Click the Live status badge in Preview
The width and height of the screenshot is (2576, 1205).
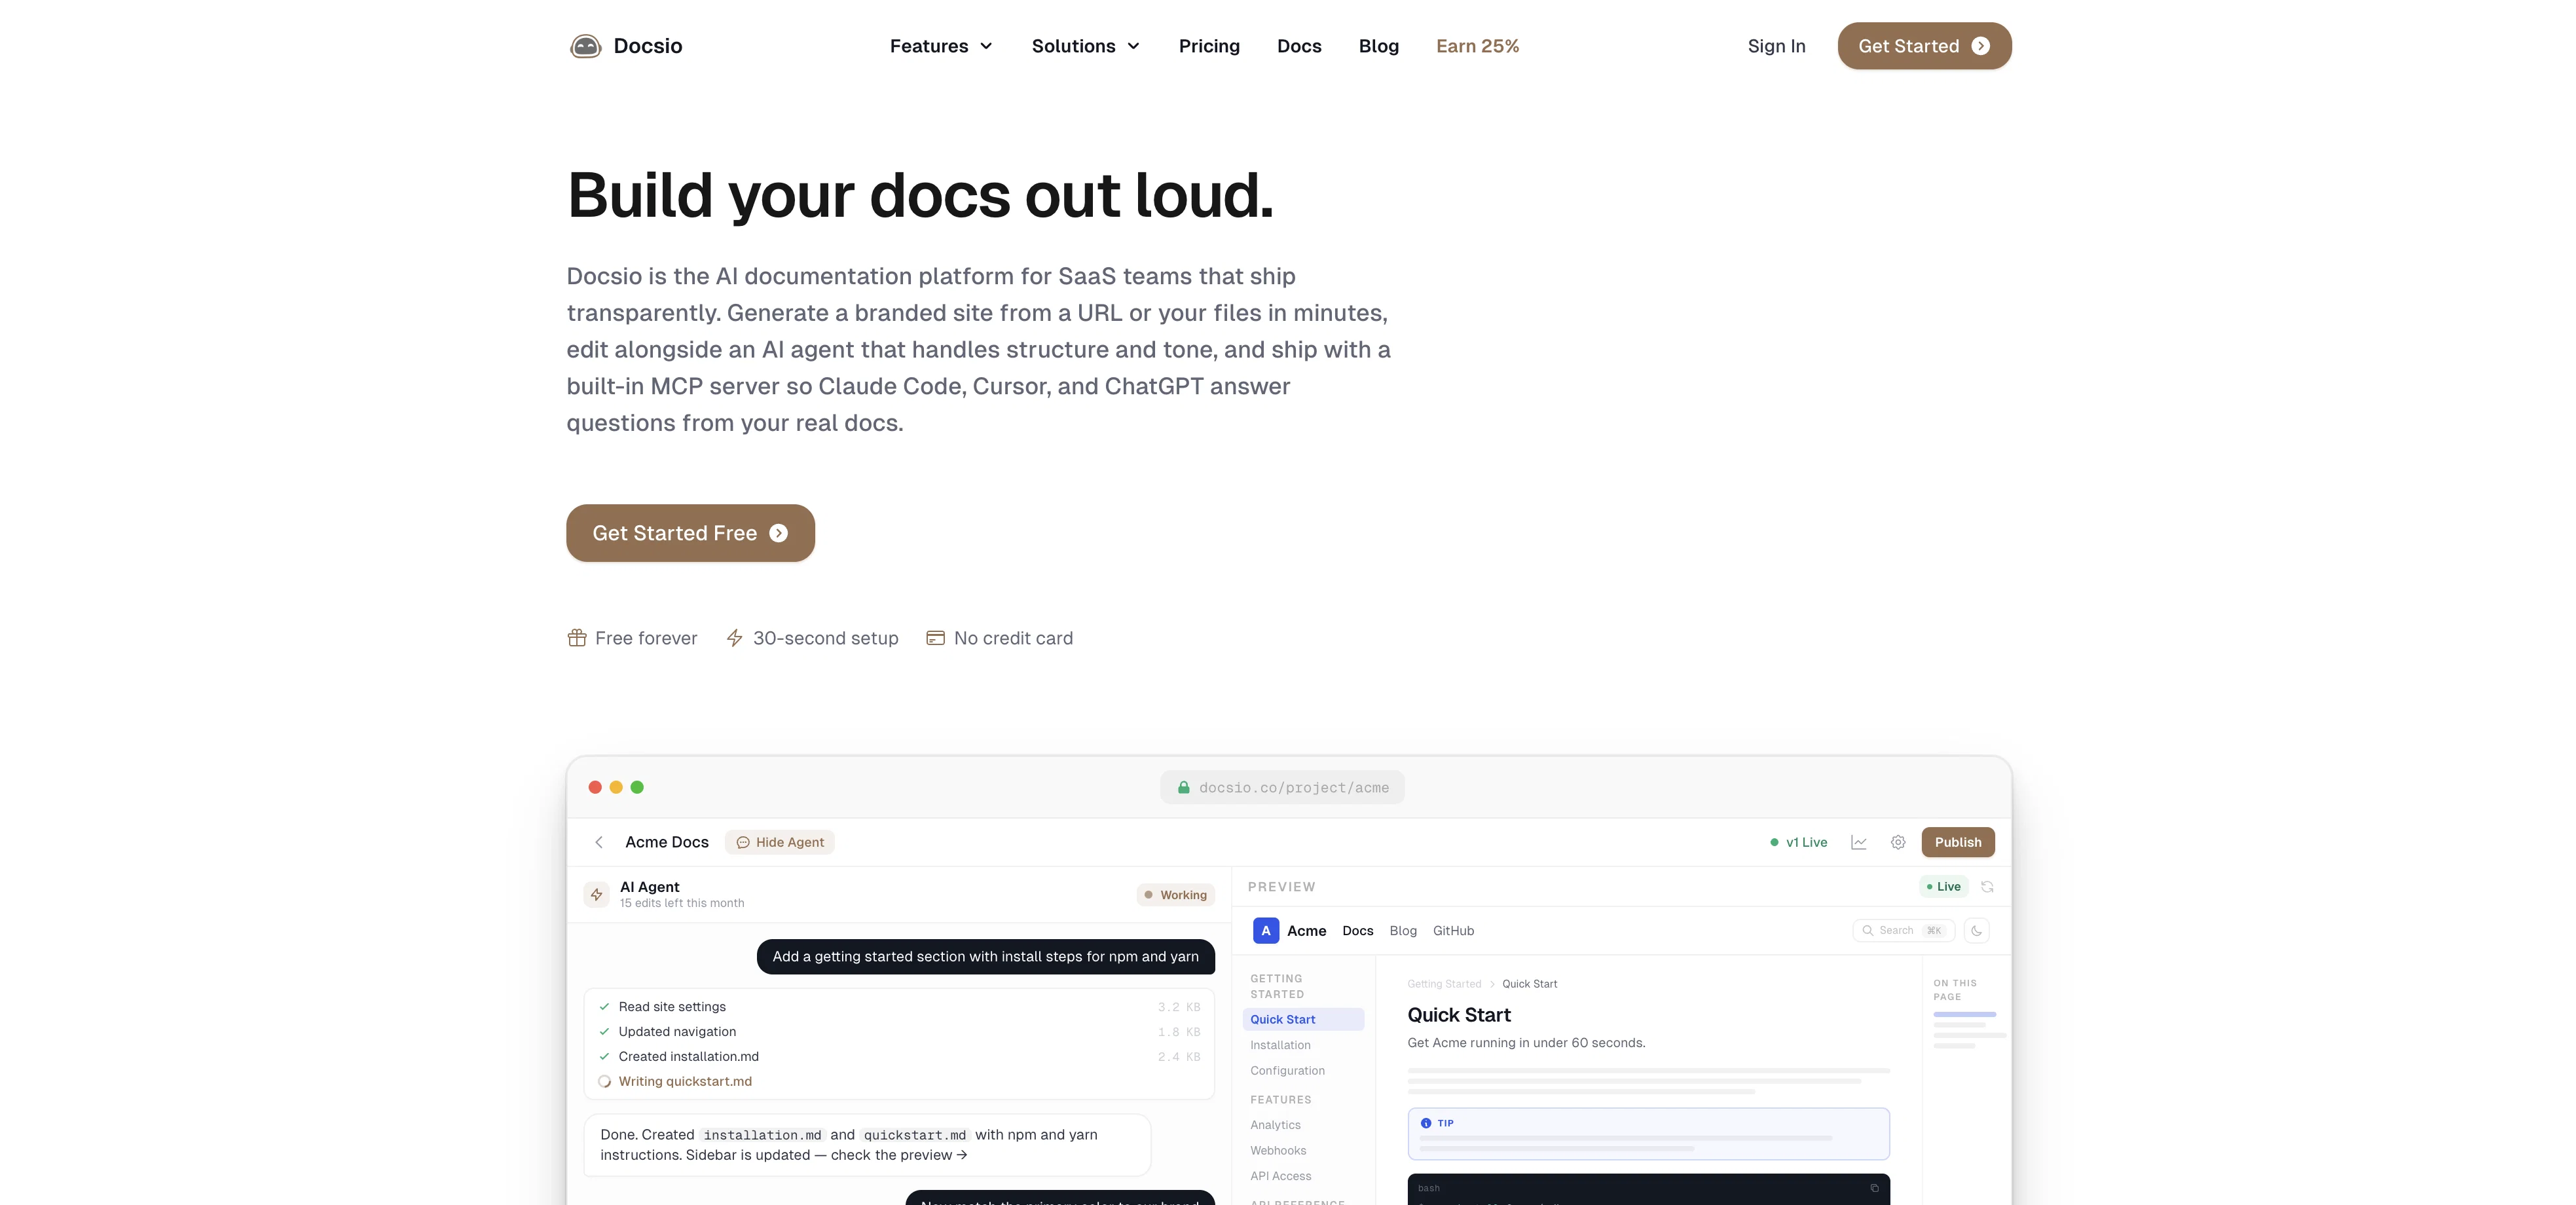point(1944,887)
